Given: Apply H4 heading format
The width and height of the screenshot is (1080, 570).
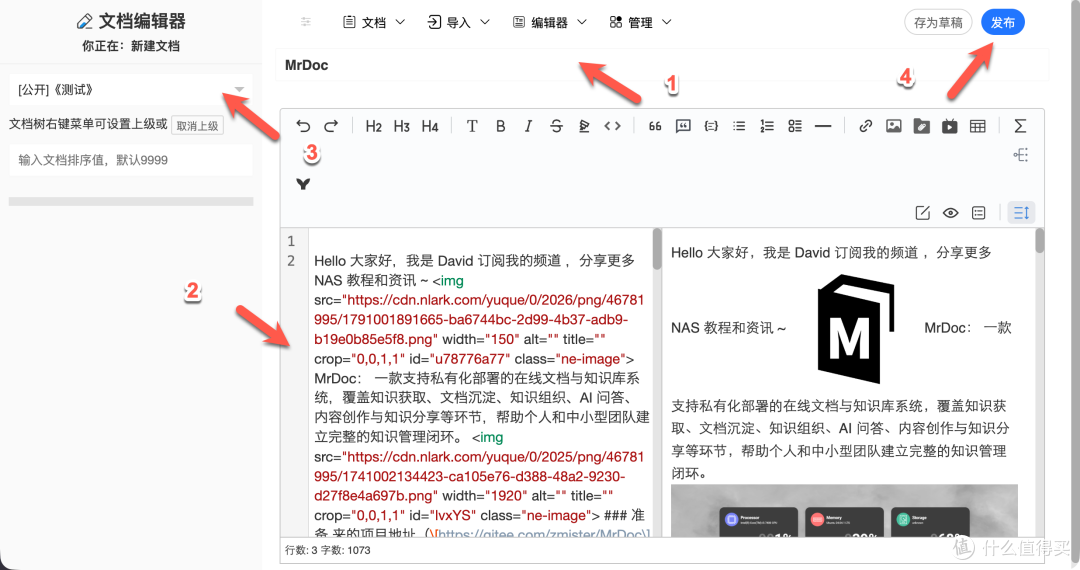Looking at the screenshot, I should click(430, 126).
